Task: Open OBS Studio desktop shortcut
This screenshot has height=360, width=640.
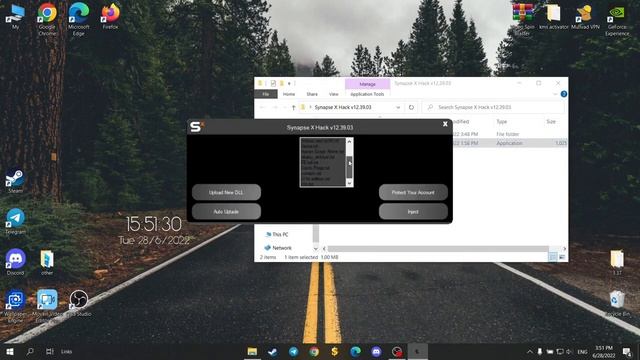Action: (x=79, y=303)
